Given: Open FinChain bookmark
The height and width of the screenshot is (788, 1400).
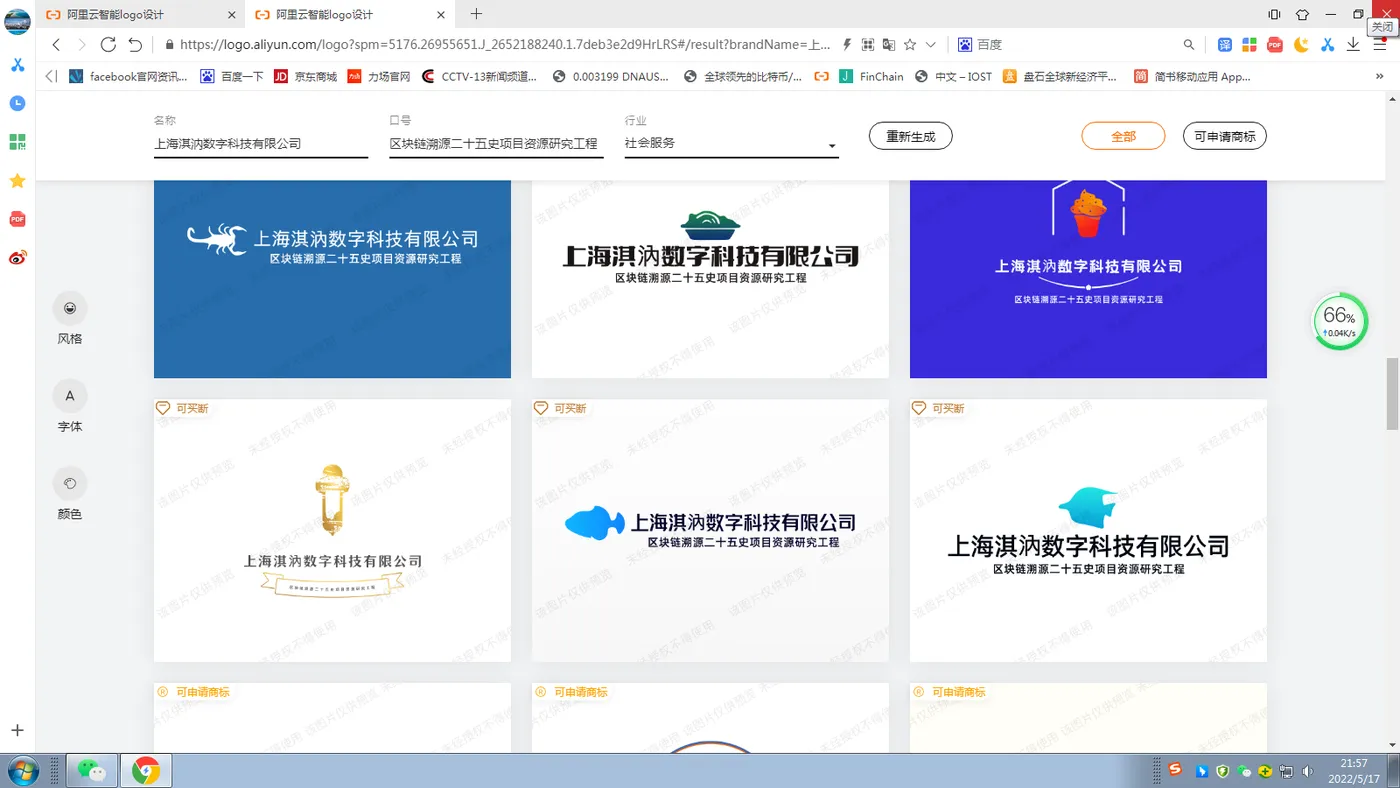Looking at the screenshot, I should pos(871,76).
